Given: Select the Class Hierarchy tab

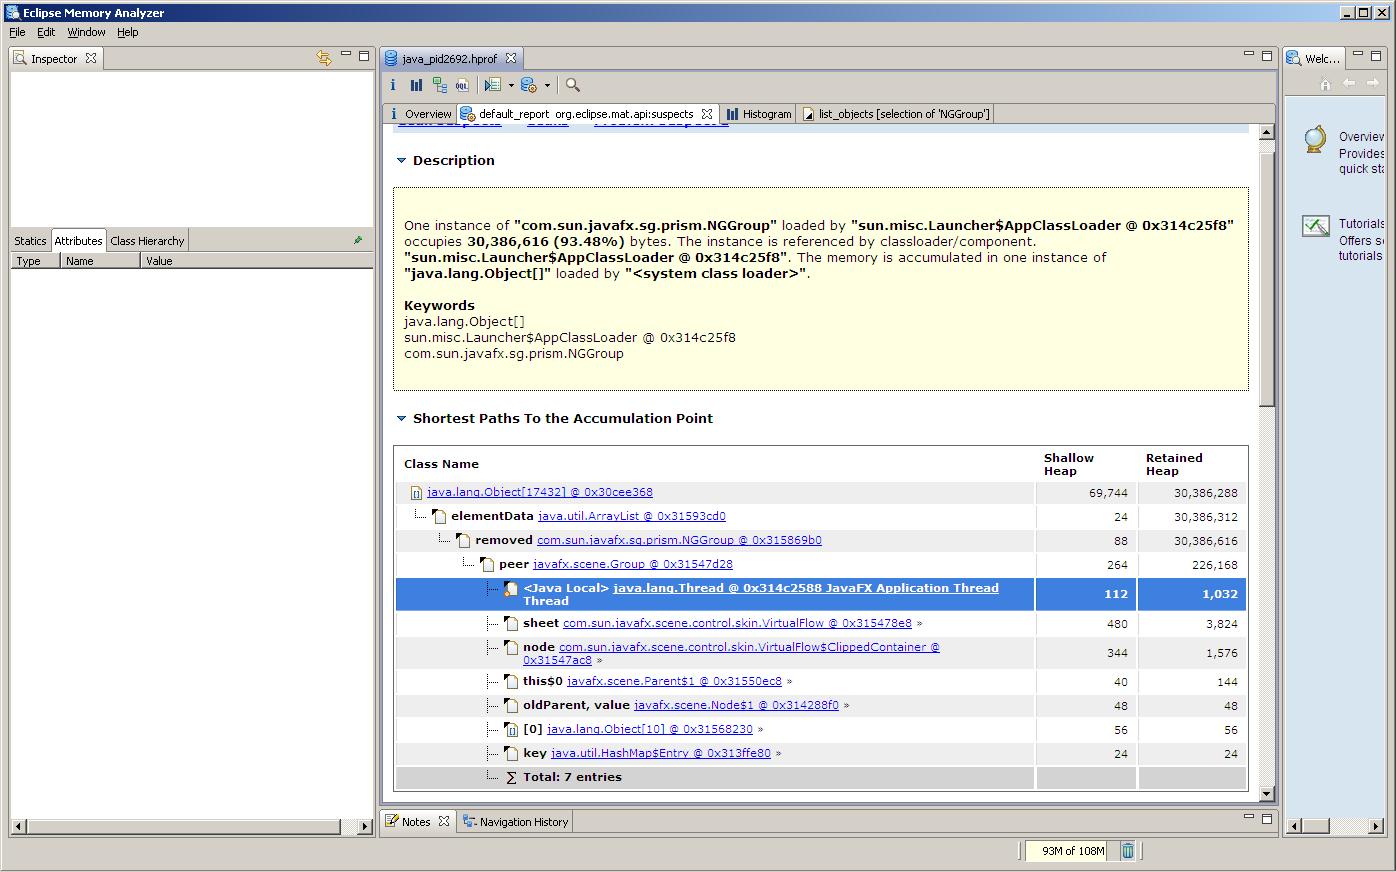Looking at the screenshot, I should click(x=147, y=241).
